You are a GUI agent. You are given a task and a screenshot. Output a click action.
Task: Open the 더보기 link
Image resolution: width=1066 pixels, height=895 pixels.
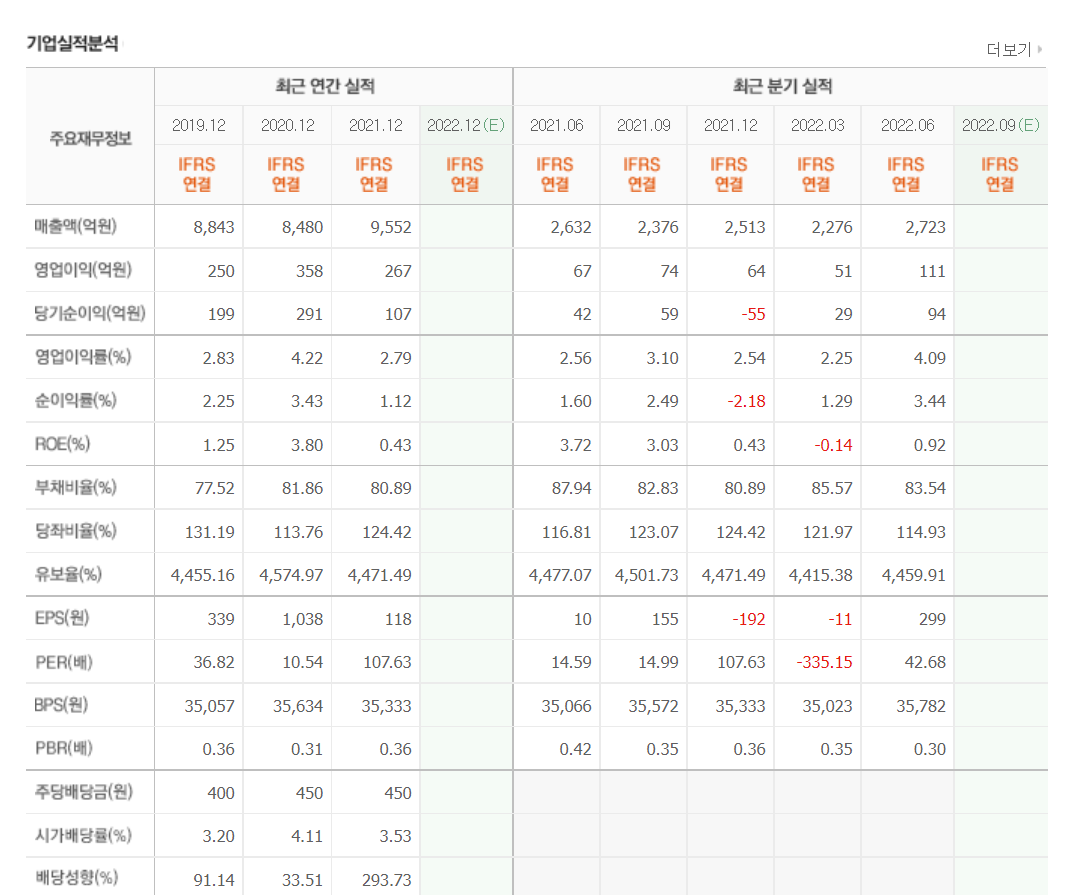(1014, 50)
